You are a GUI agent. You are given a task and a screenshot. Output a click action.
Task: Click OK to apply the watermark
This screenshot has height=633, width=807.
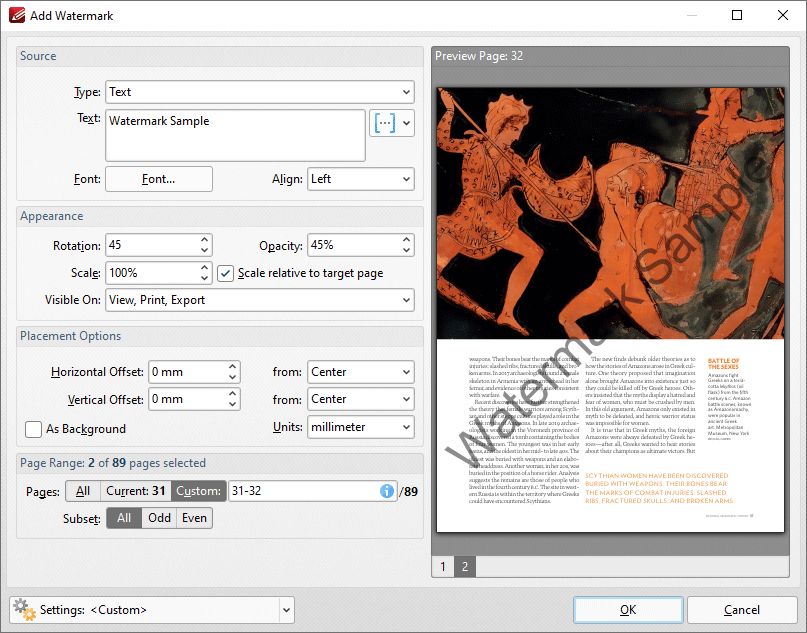[628, 609]
